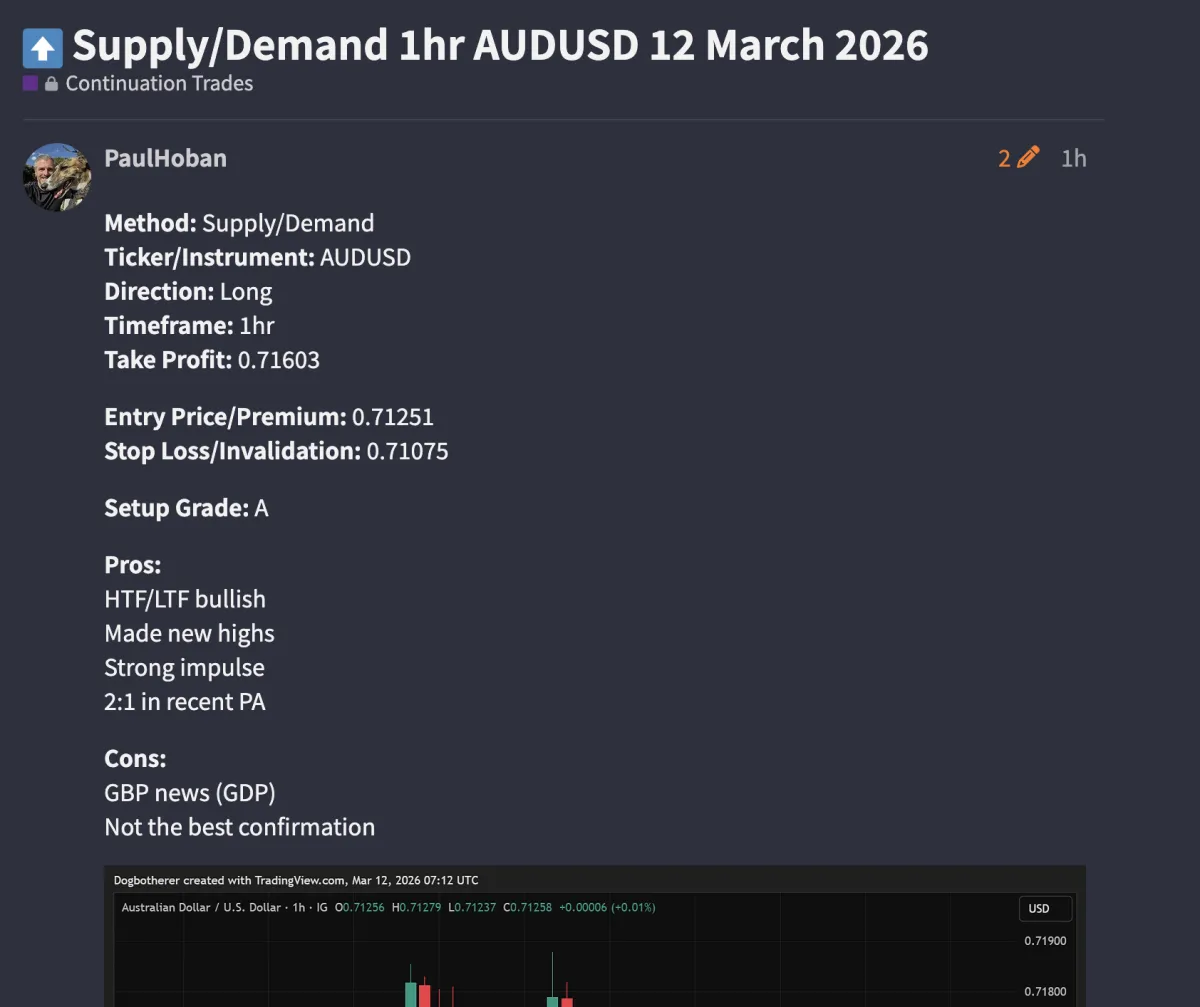Click PaulHoban's avatar picture
Screen dimensions: 1200x1007
[57, 176]
